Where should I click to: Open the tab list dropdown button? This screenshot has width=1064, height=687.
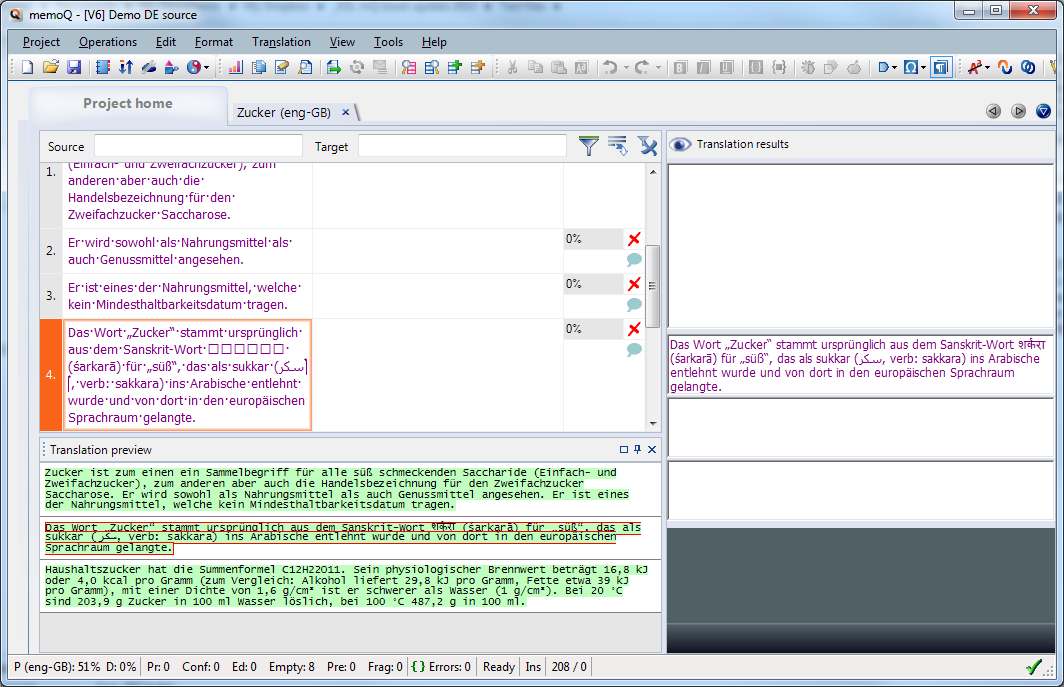coord(1043,111)
